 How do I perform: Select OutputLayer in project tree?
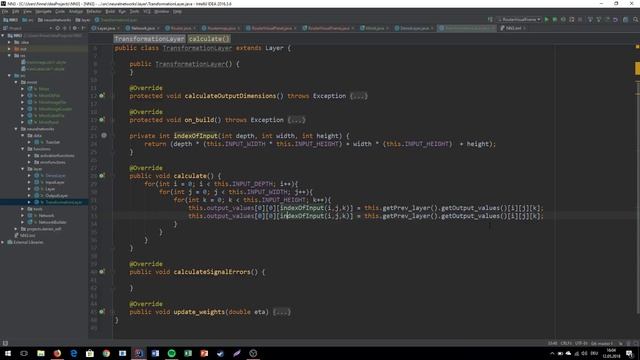point(56,196)
